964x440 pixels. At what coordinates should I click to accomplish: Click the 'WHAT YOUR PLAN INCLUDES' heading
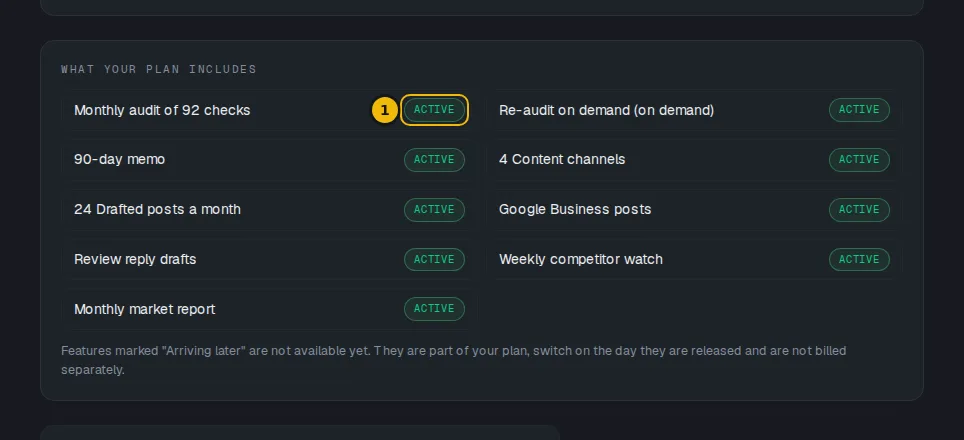coord(159,69)
